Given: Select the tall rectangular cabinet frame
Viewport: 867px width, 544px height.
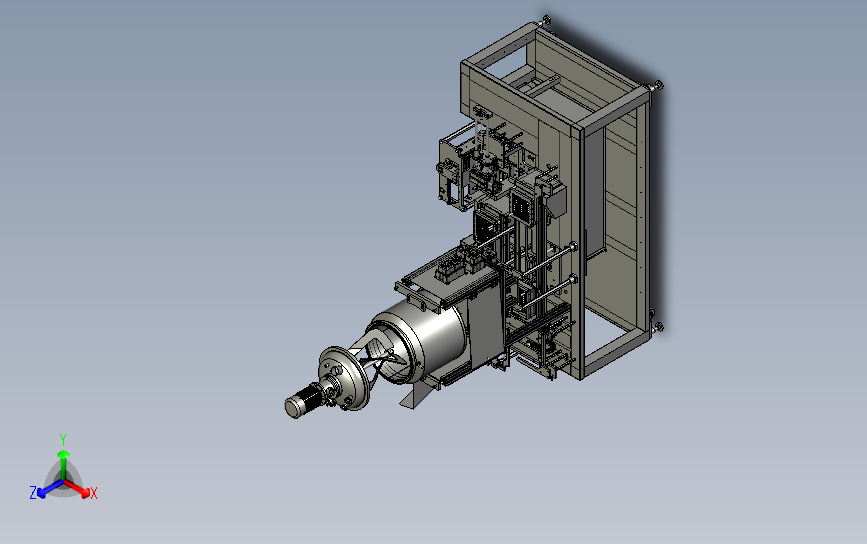Looking at the screenshot, I should point(558,199).
